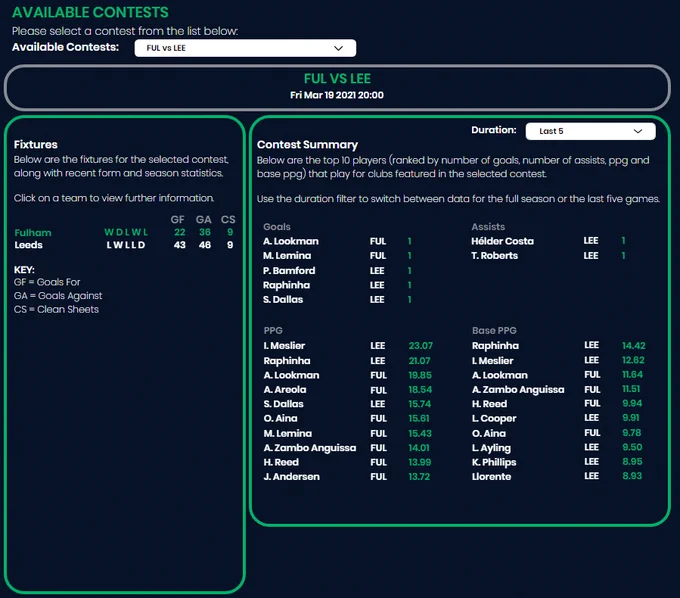Click T. Roberts in the Assists list
Screen dimensions: 680x598
click(494, 256)
